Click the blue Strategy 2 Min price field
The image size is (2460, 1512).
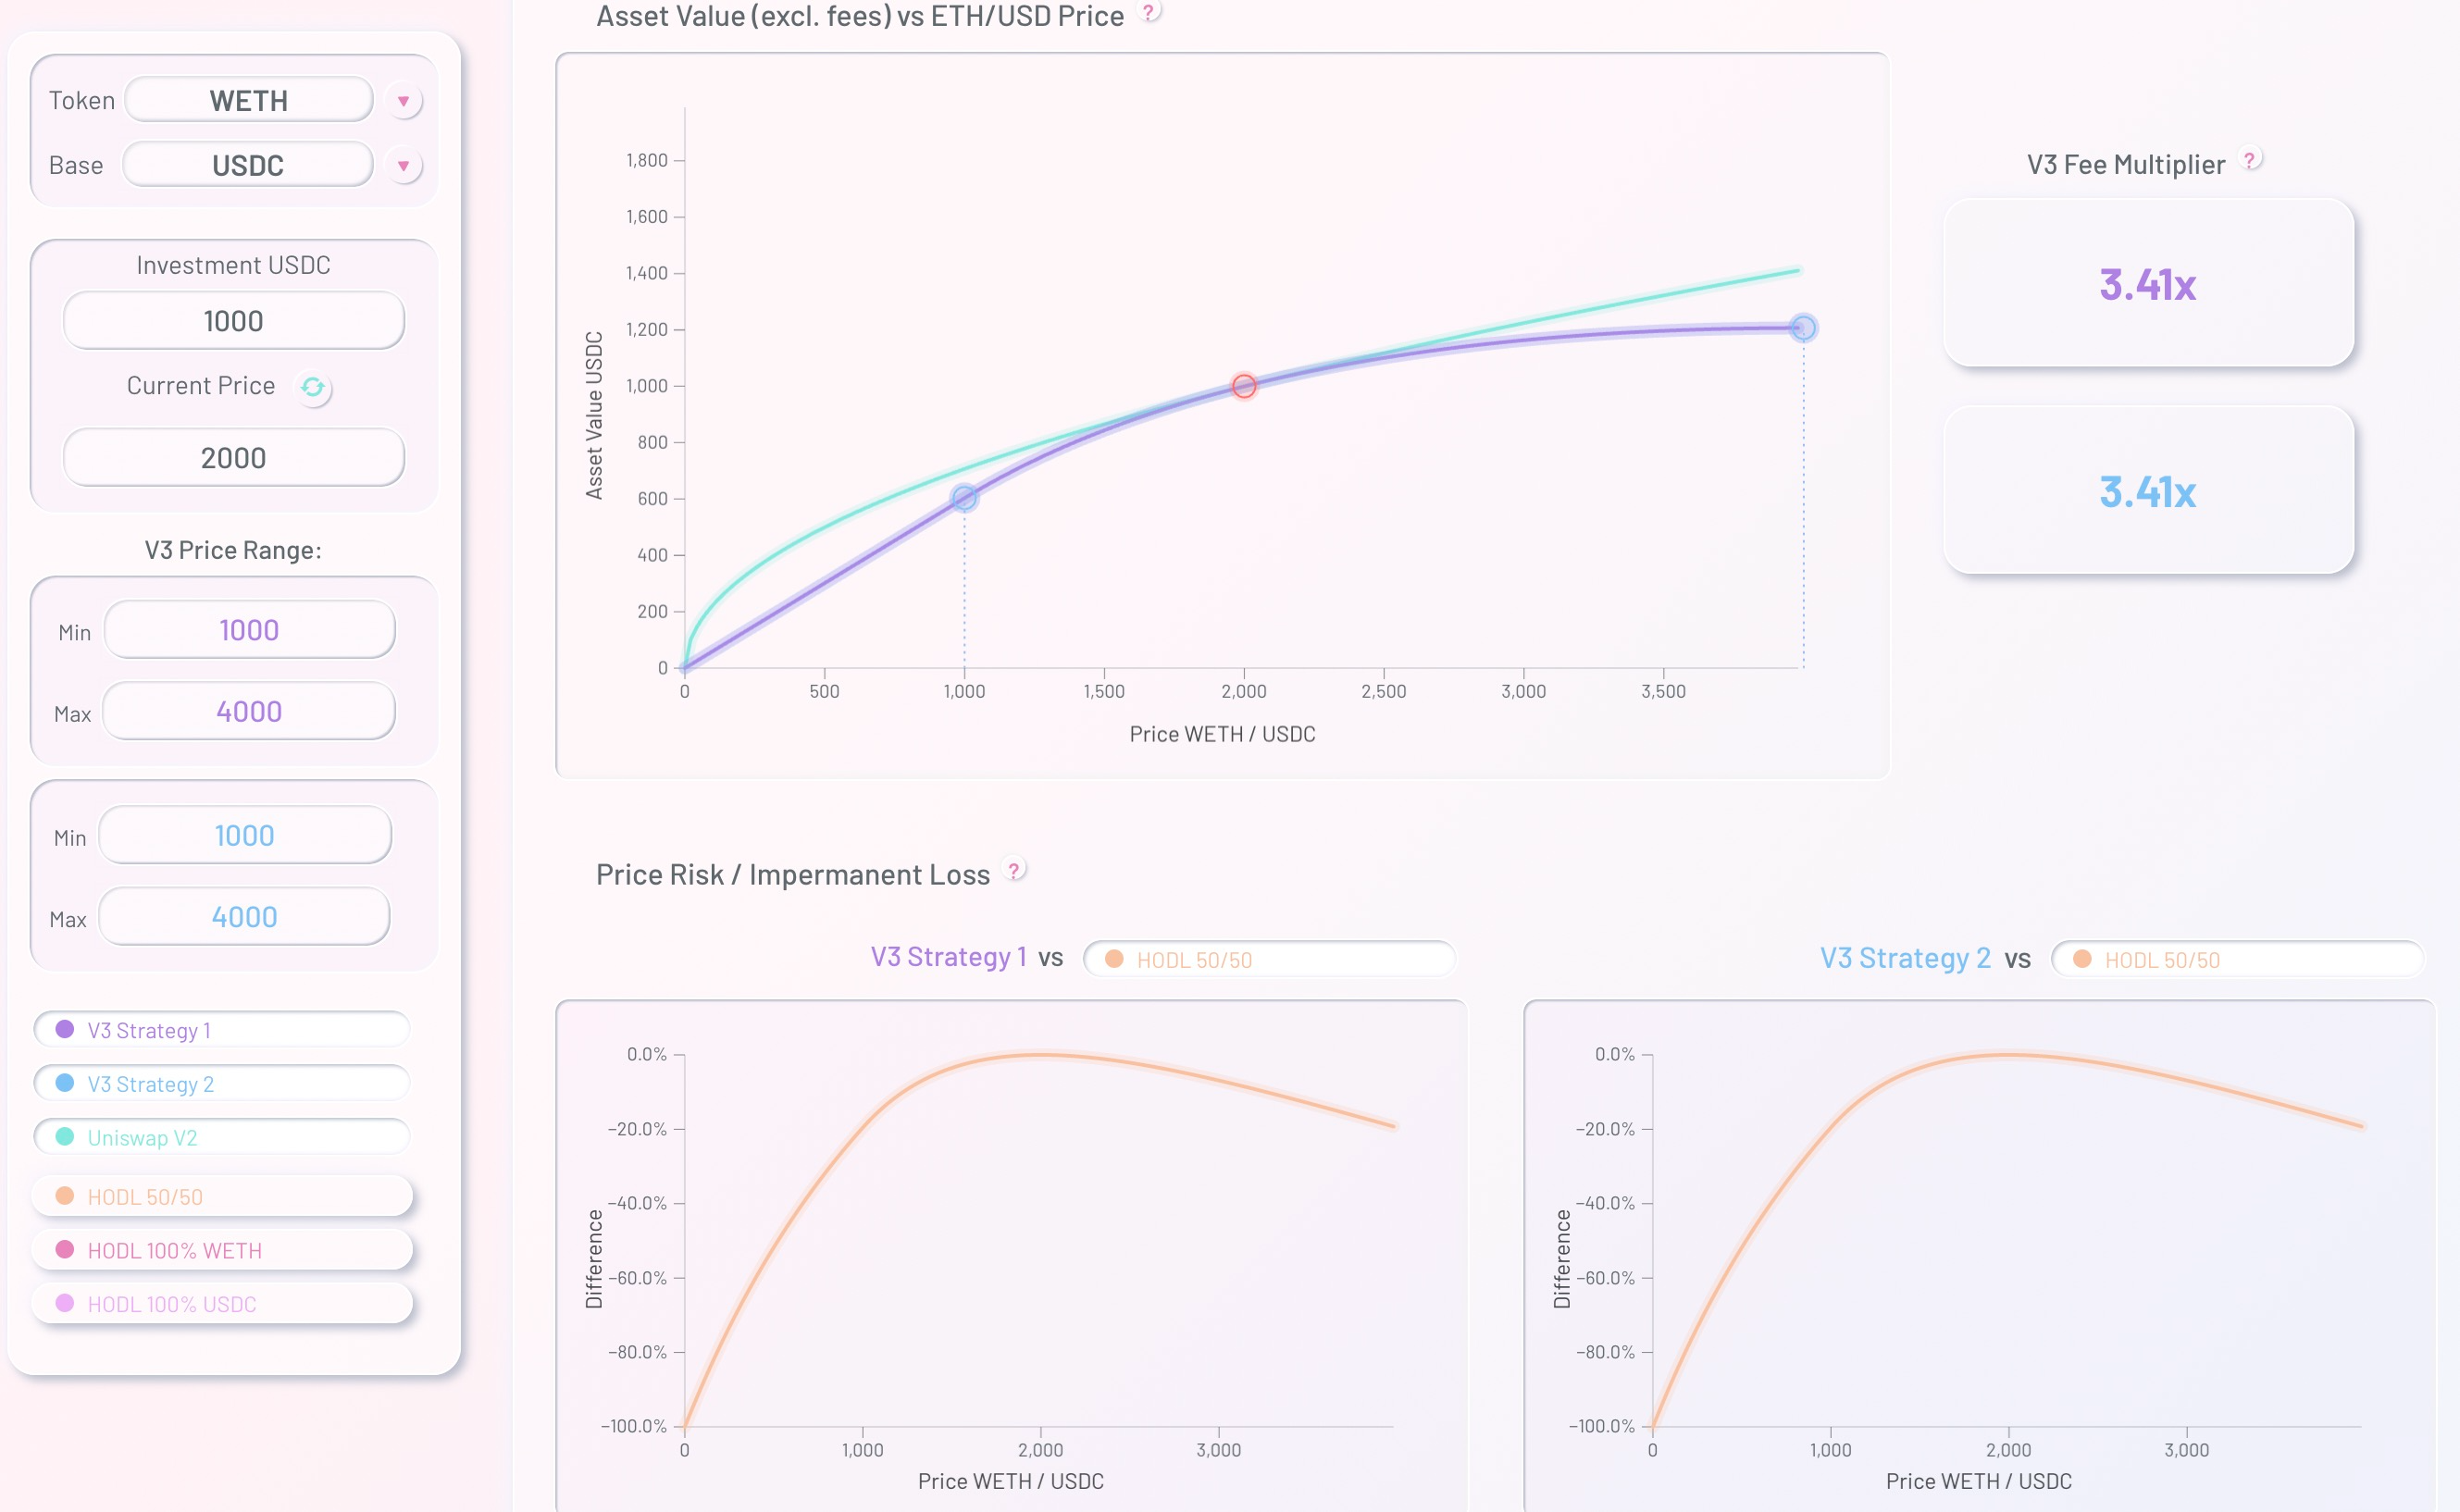point(245,836)
